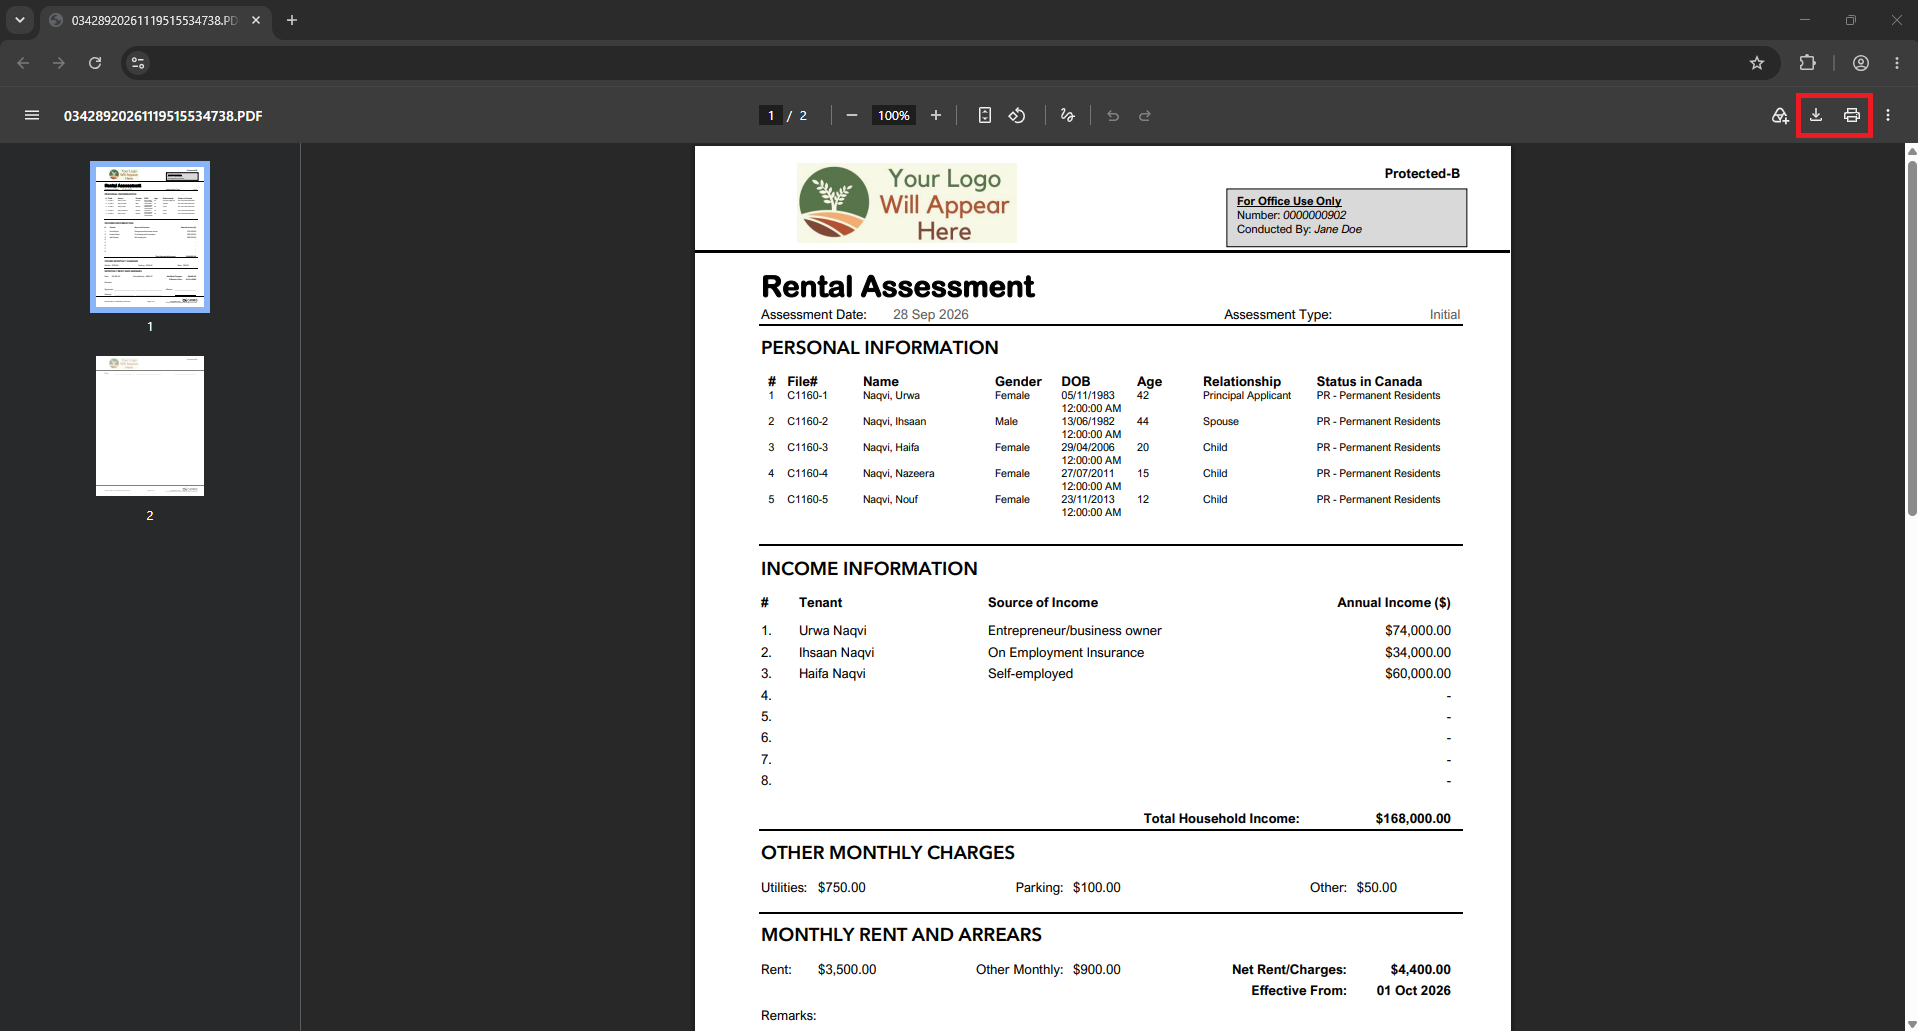Open the annotation draw tool
The width and height of the screenshot is (1918, 1031).
point(1067,115)
